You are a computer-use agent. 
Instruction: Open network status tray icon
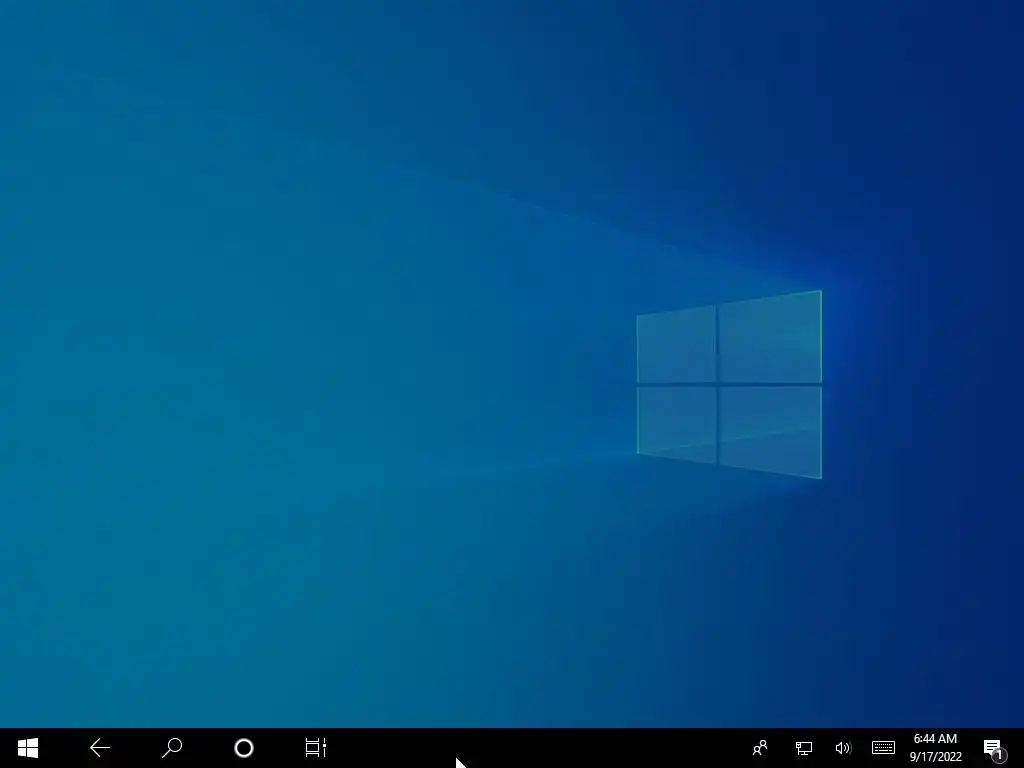coord(803,748)
